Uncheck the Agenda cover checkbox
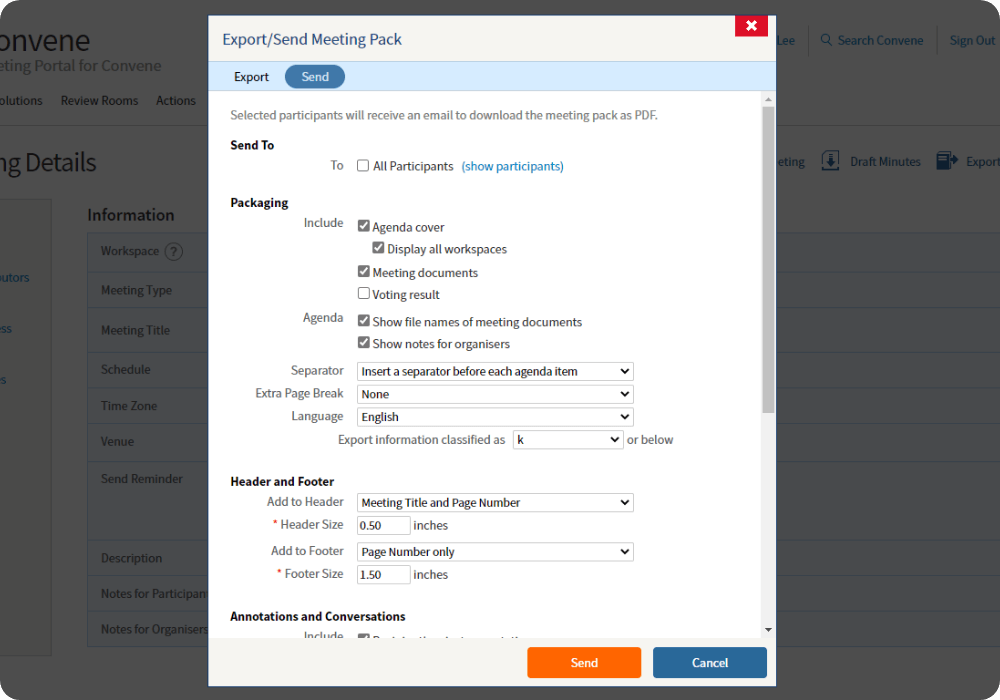Viewport: 1000px width, 700px height. pos(364,227)
